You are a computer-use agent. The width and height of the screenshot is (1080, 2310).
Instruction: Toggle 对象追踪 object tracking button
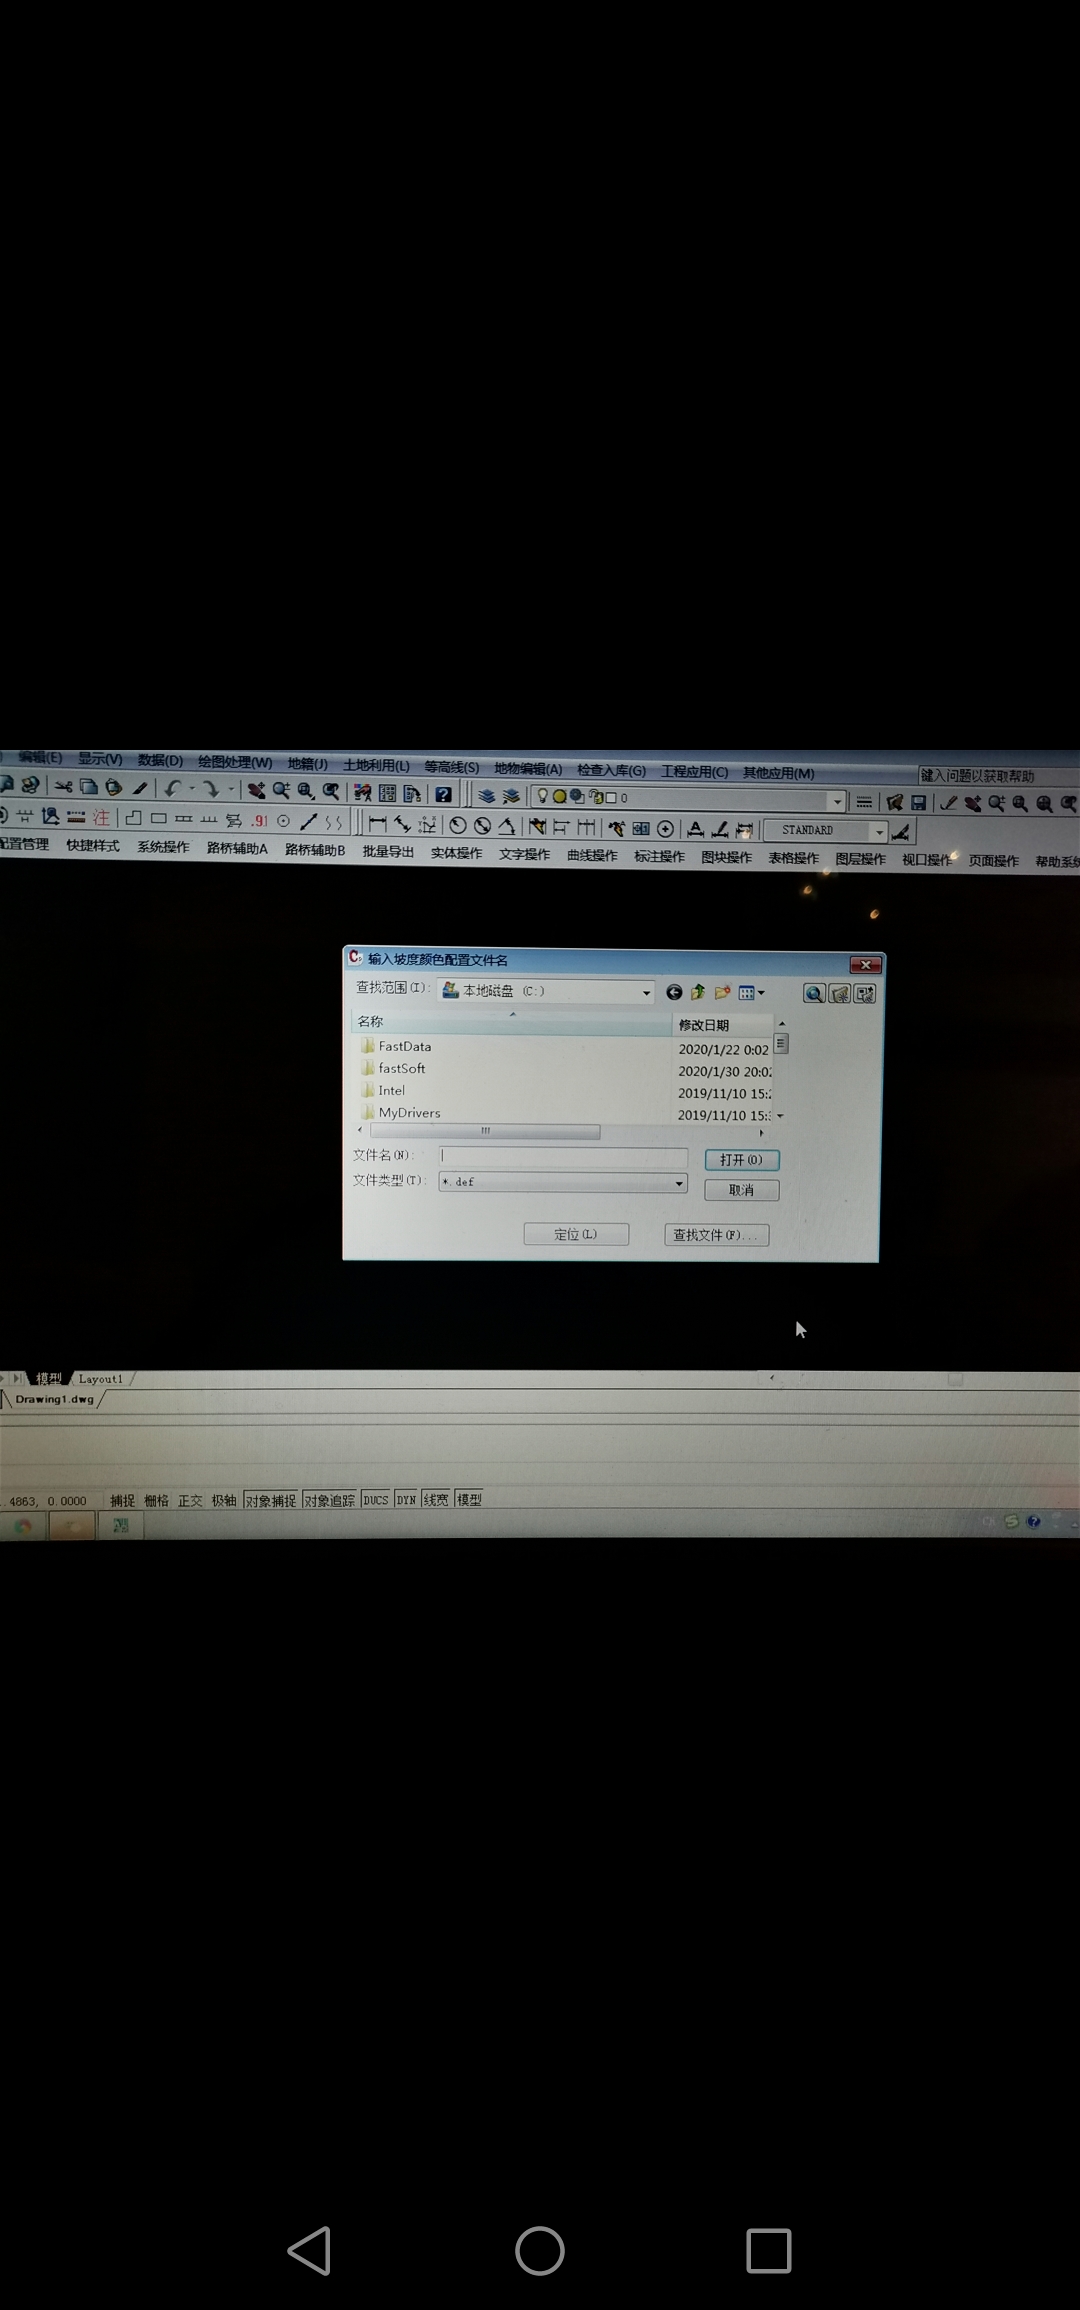pos(329,1500)
